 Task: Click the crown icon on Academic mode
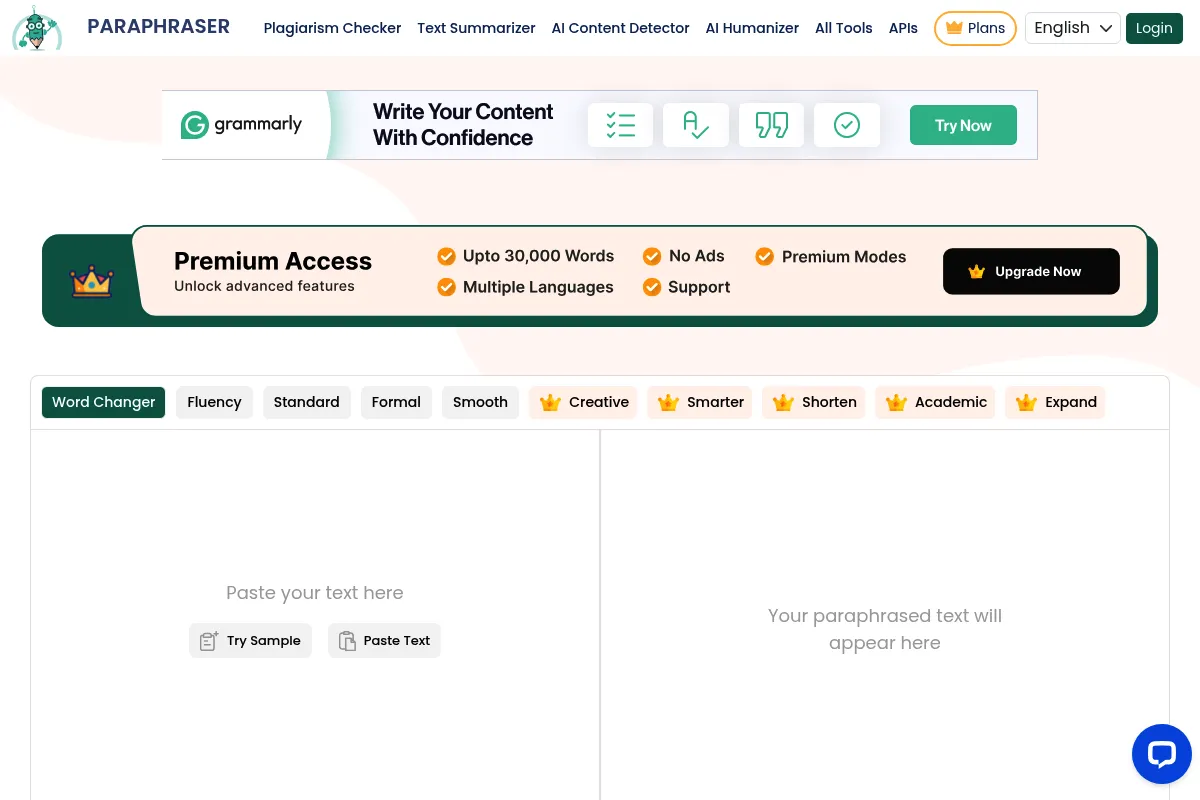coord(896,402)
